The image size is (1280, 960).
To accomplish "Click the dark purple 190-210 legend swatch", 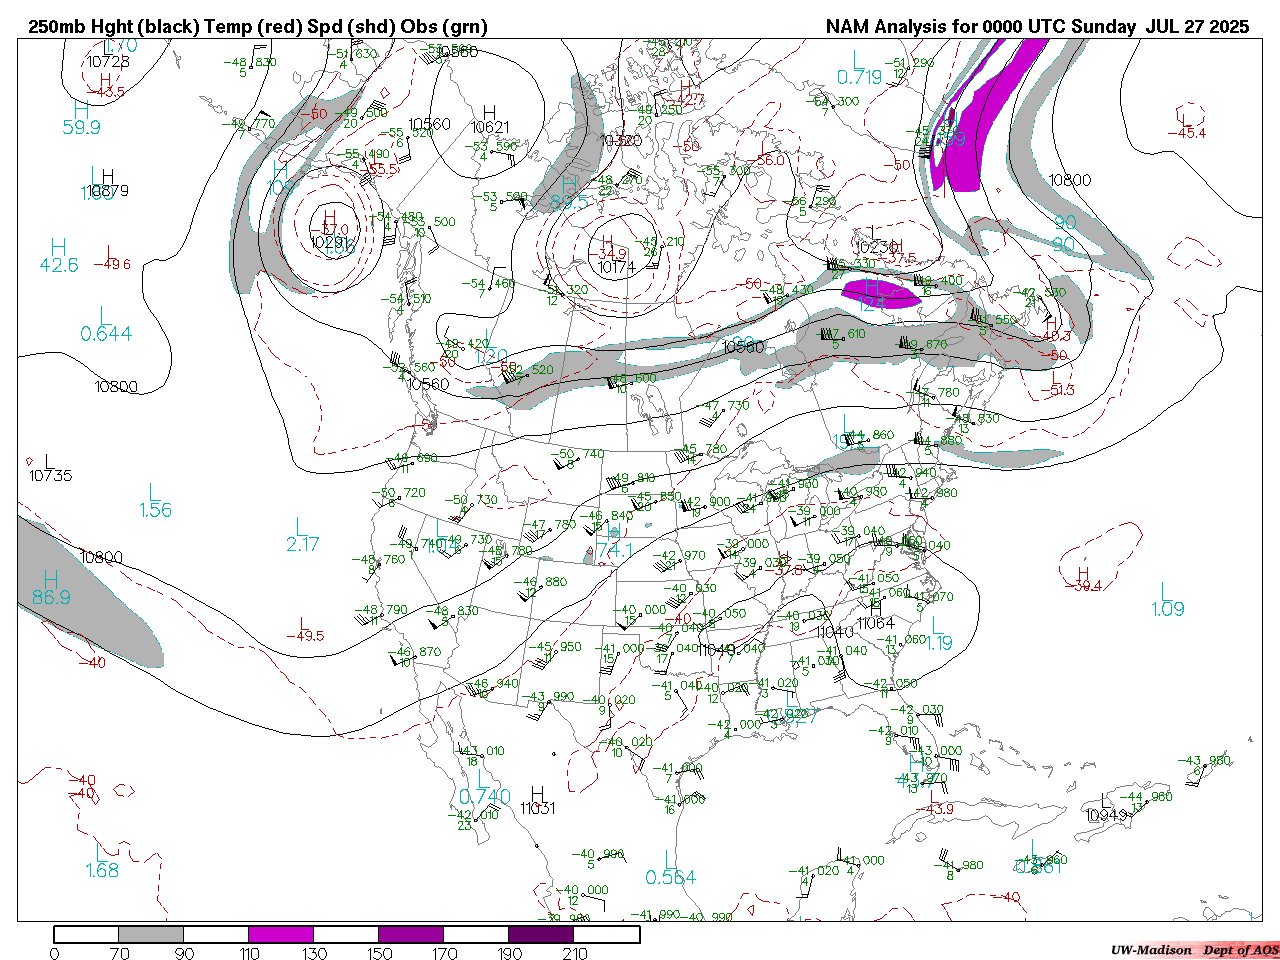I will click(x=541, y=934).
